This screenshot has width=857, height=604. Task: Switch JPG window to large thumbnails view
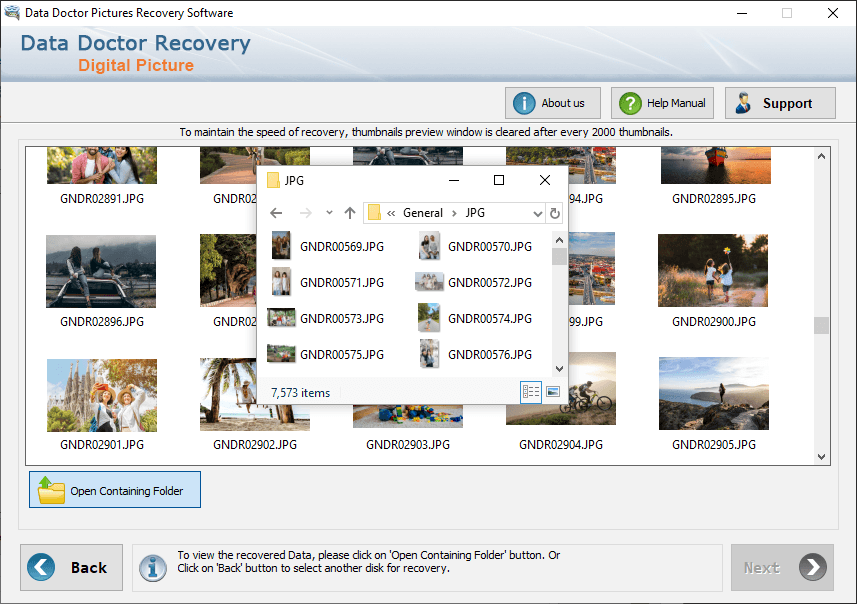553,391
